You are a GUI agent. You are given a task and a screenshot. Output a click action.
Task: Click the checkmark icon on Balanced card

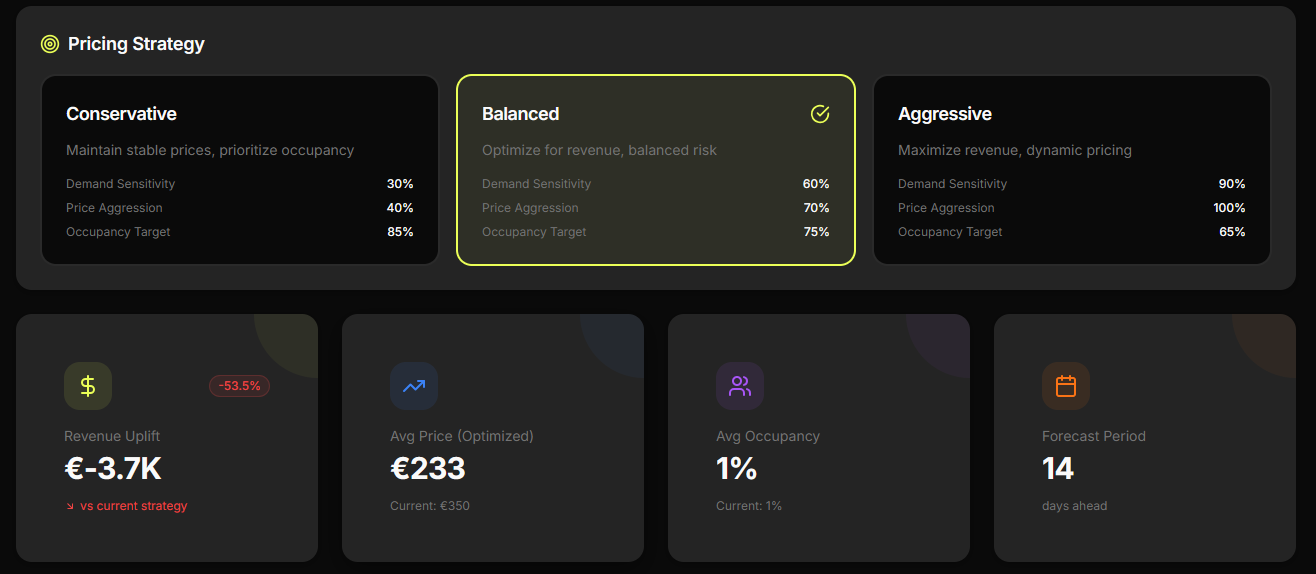point(820,114)
